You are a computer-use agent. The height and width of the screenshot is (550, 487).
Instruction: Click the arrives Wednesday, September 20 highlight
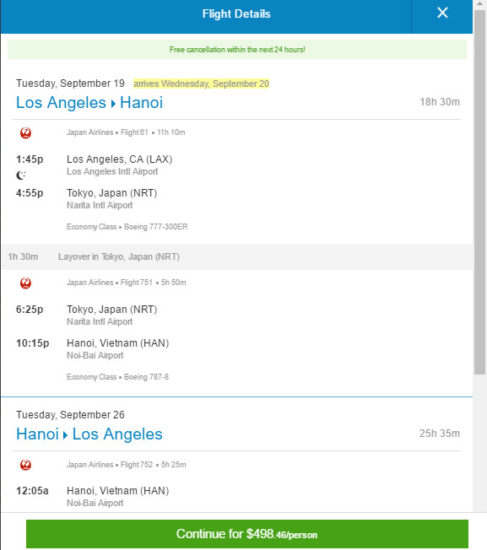click(x=201, y=83)
